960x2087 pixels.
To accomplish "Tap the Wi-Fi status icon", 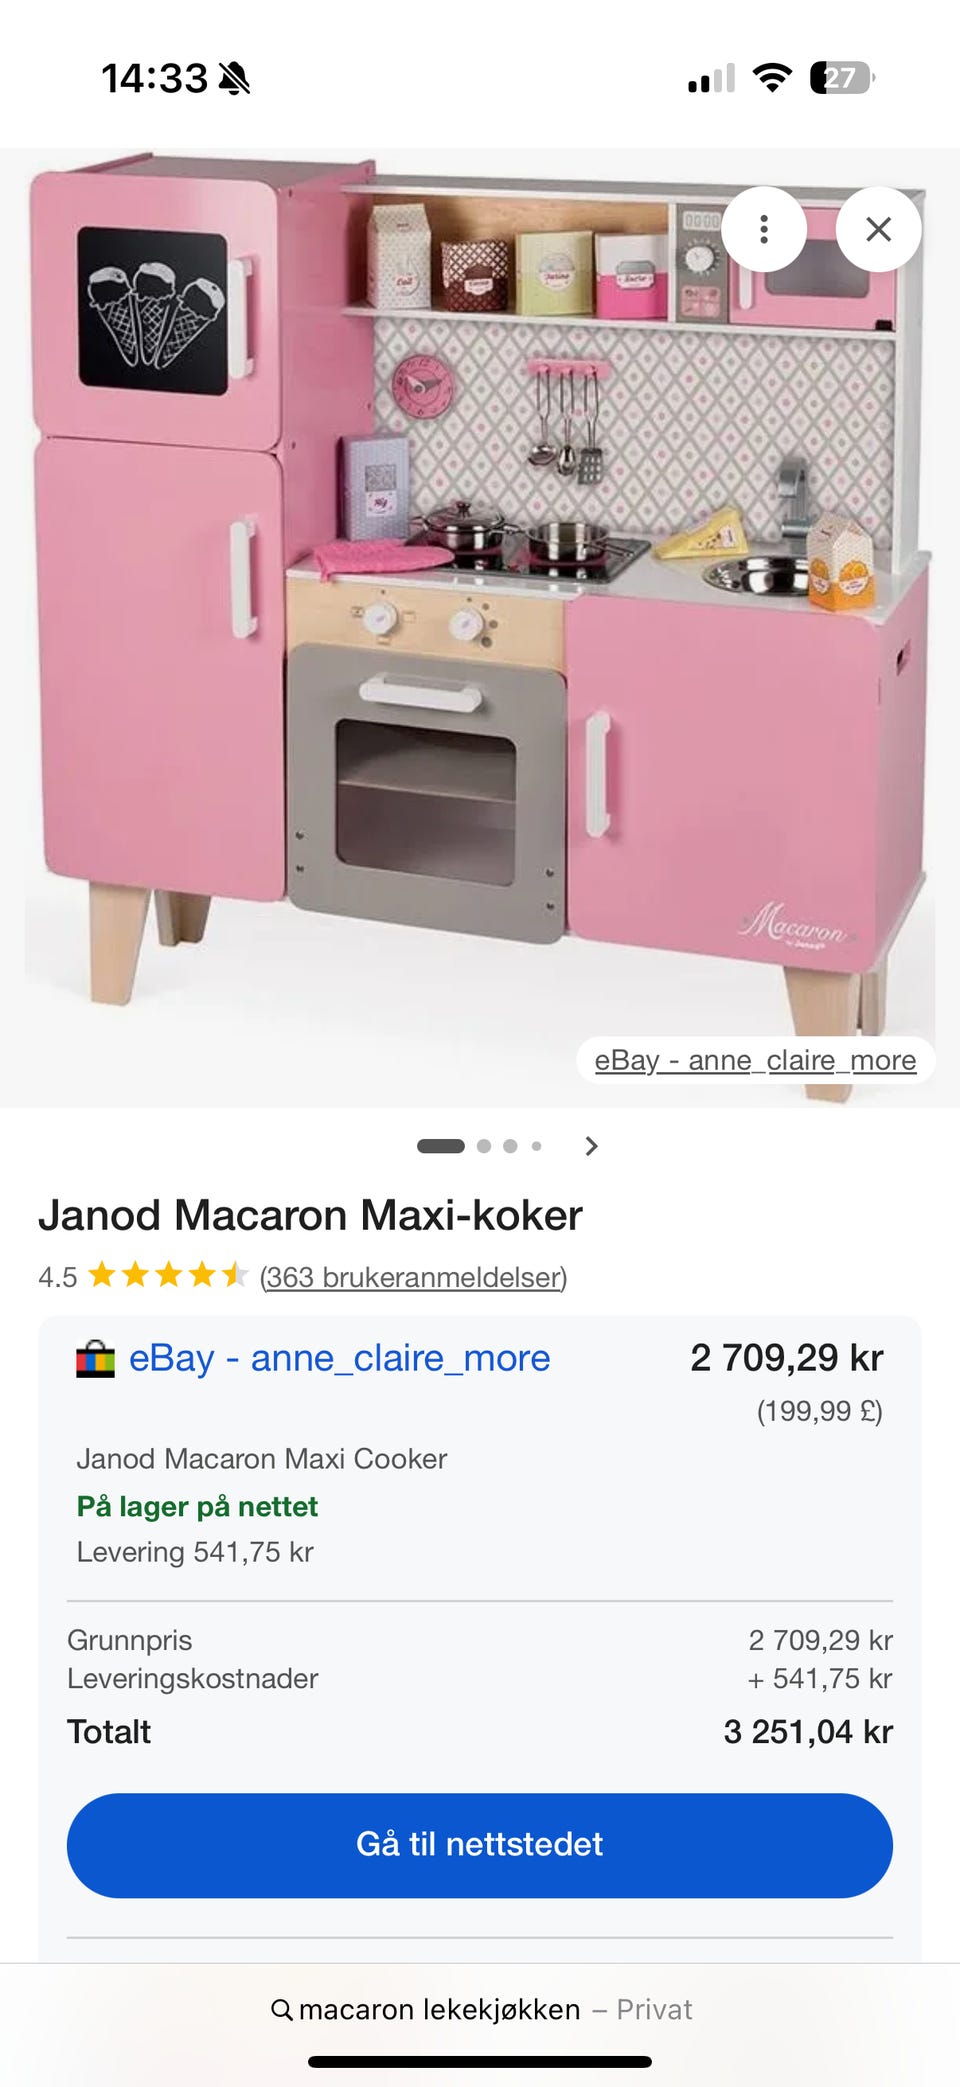I will tap(771, 77).
